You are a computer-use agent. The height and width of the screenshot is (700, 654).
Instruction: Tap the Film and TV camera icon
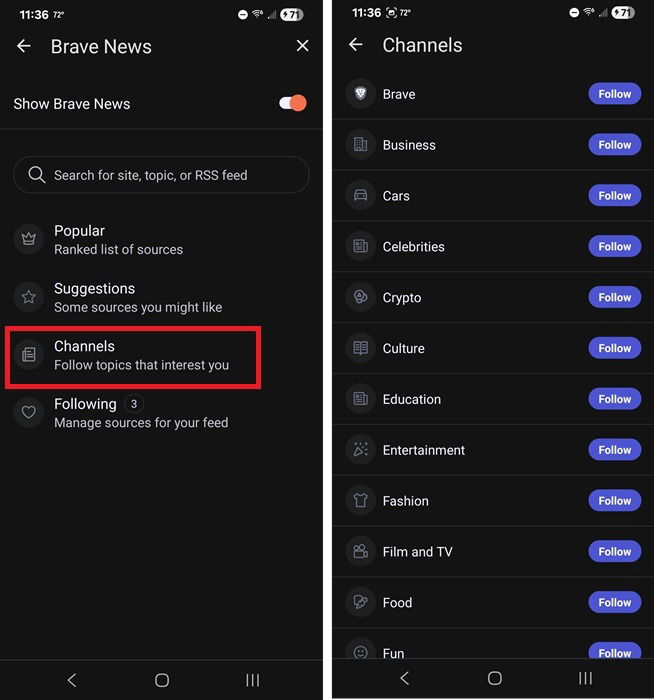point(360,552)
